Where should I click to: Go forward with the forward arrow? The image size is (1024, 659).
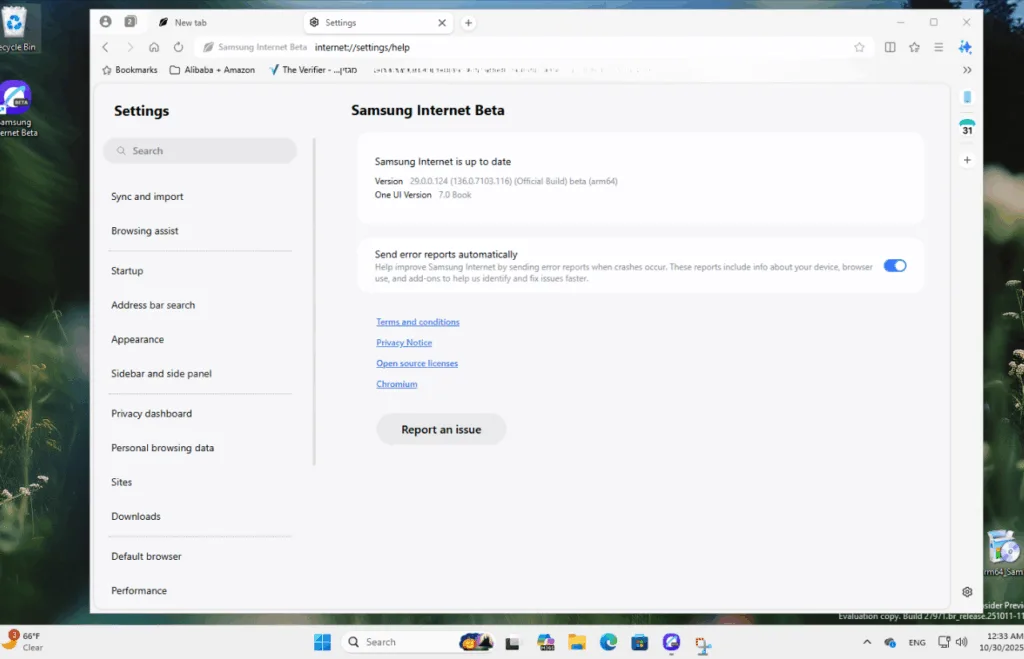tap(129, 47)
